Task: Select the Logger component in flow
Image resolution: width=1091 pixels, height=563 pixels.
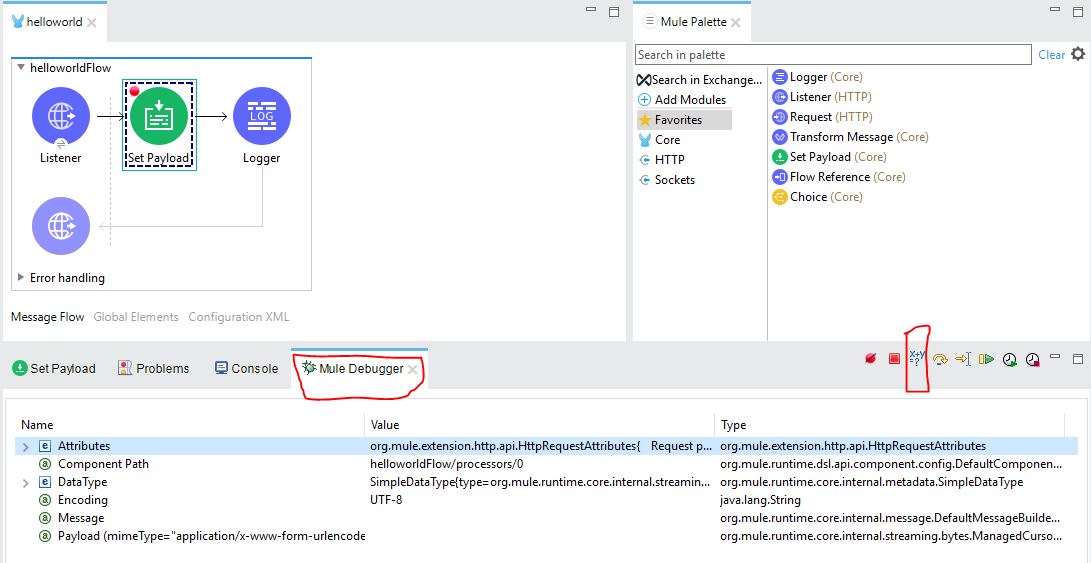Action: (x=261, y=117)
